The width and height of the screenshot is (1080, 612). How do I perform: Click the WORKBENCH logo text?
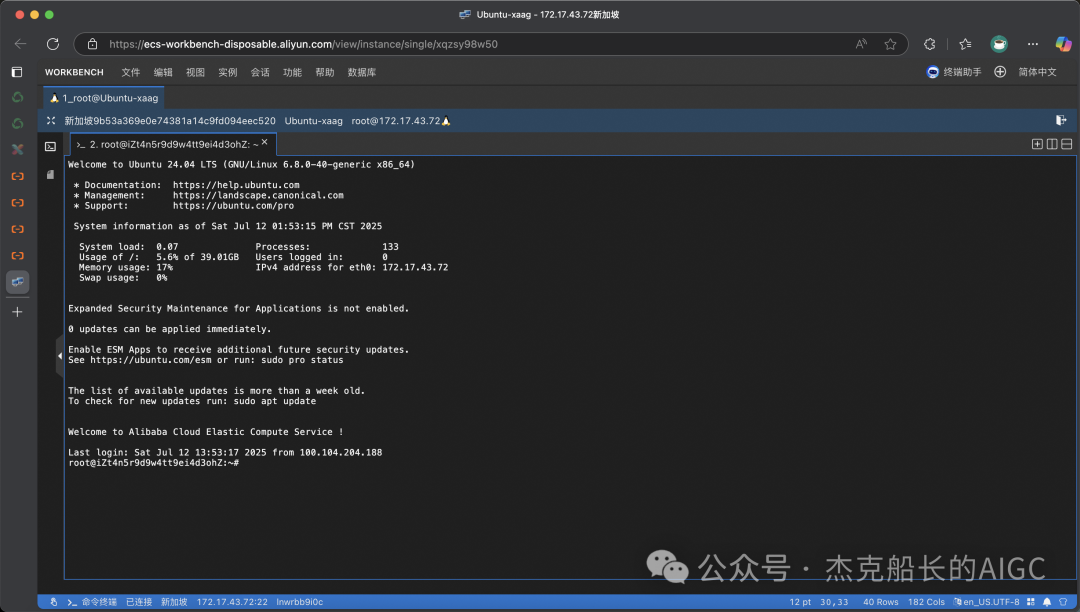(74, 72)
